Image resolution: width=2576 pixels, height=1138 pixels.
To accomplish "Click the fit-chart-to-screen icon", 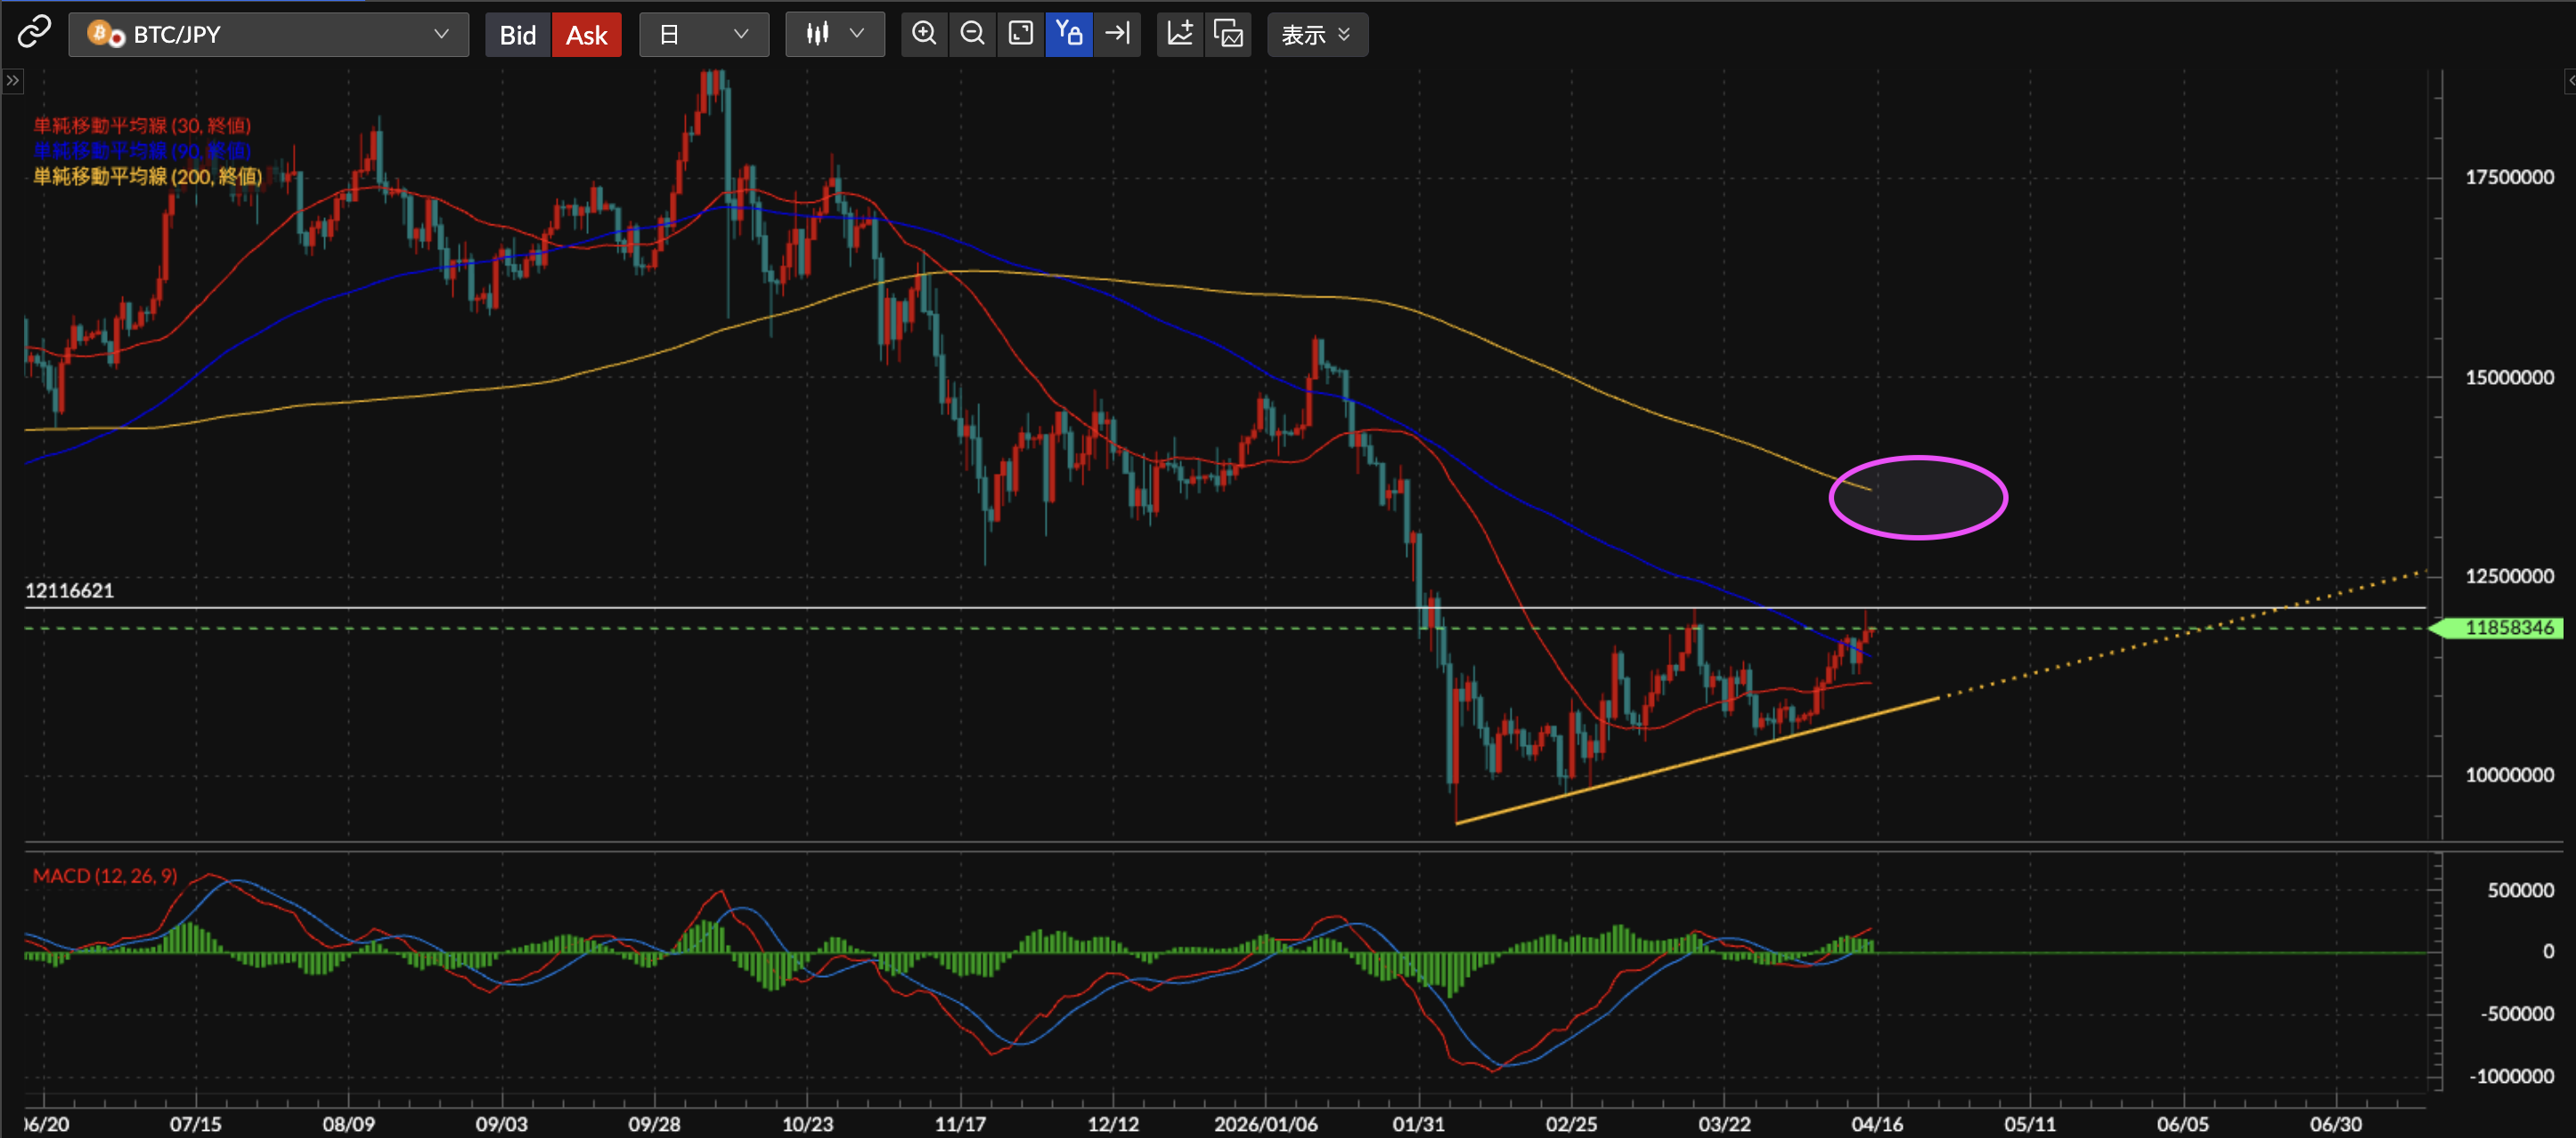I will (x=1020, y=33).
